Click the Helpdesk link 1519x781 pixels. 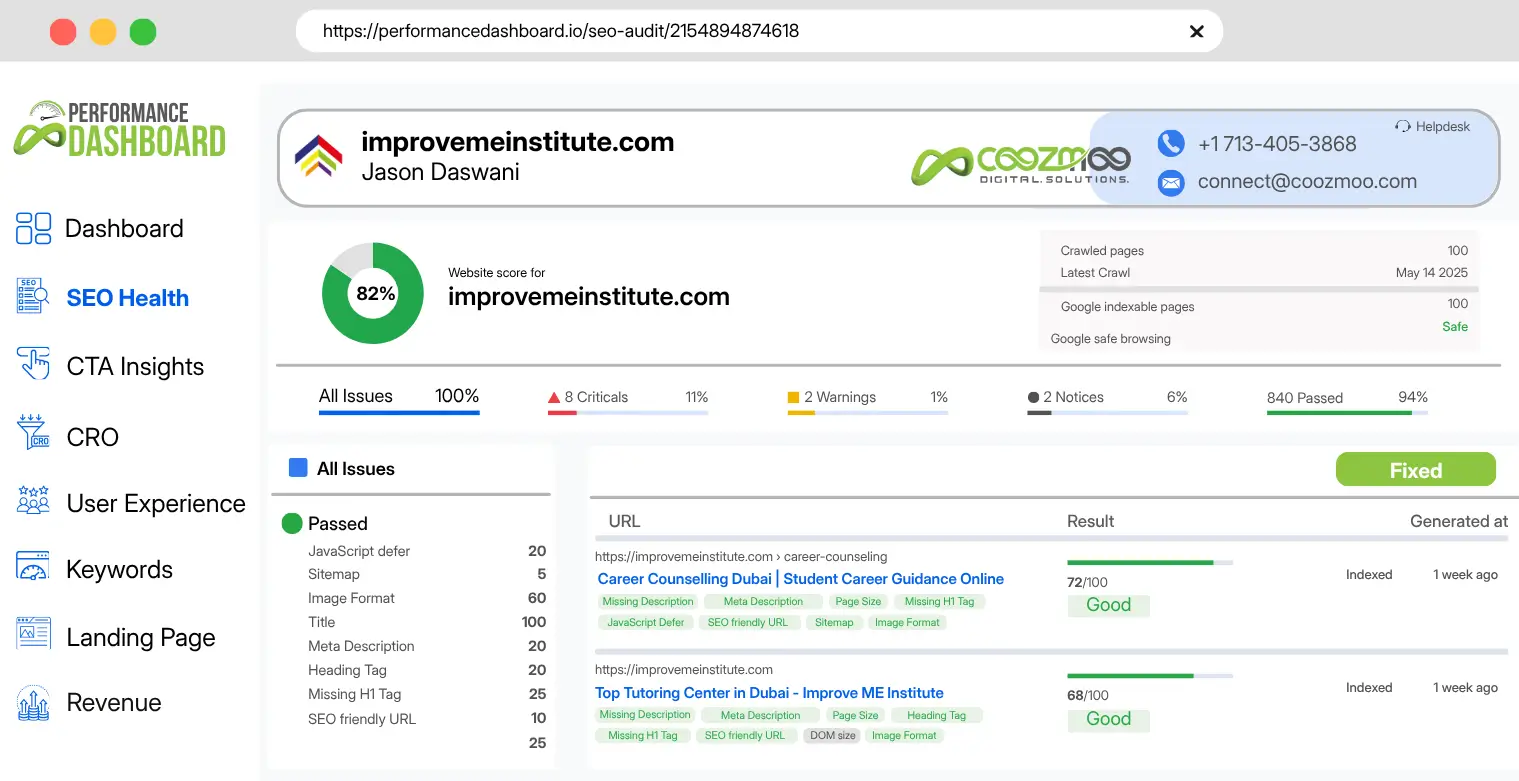1442,126
